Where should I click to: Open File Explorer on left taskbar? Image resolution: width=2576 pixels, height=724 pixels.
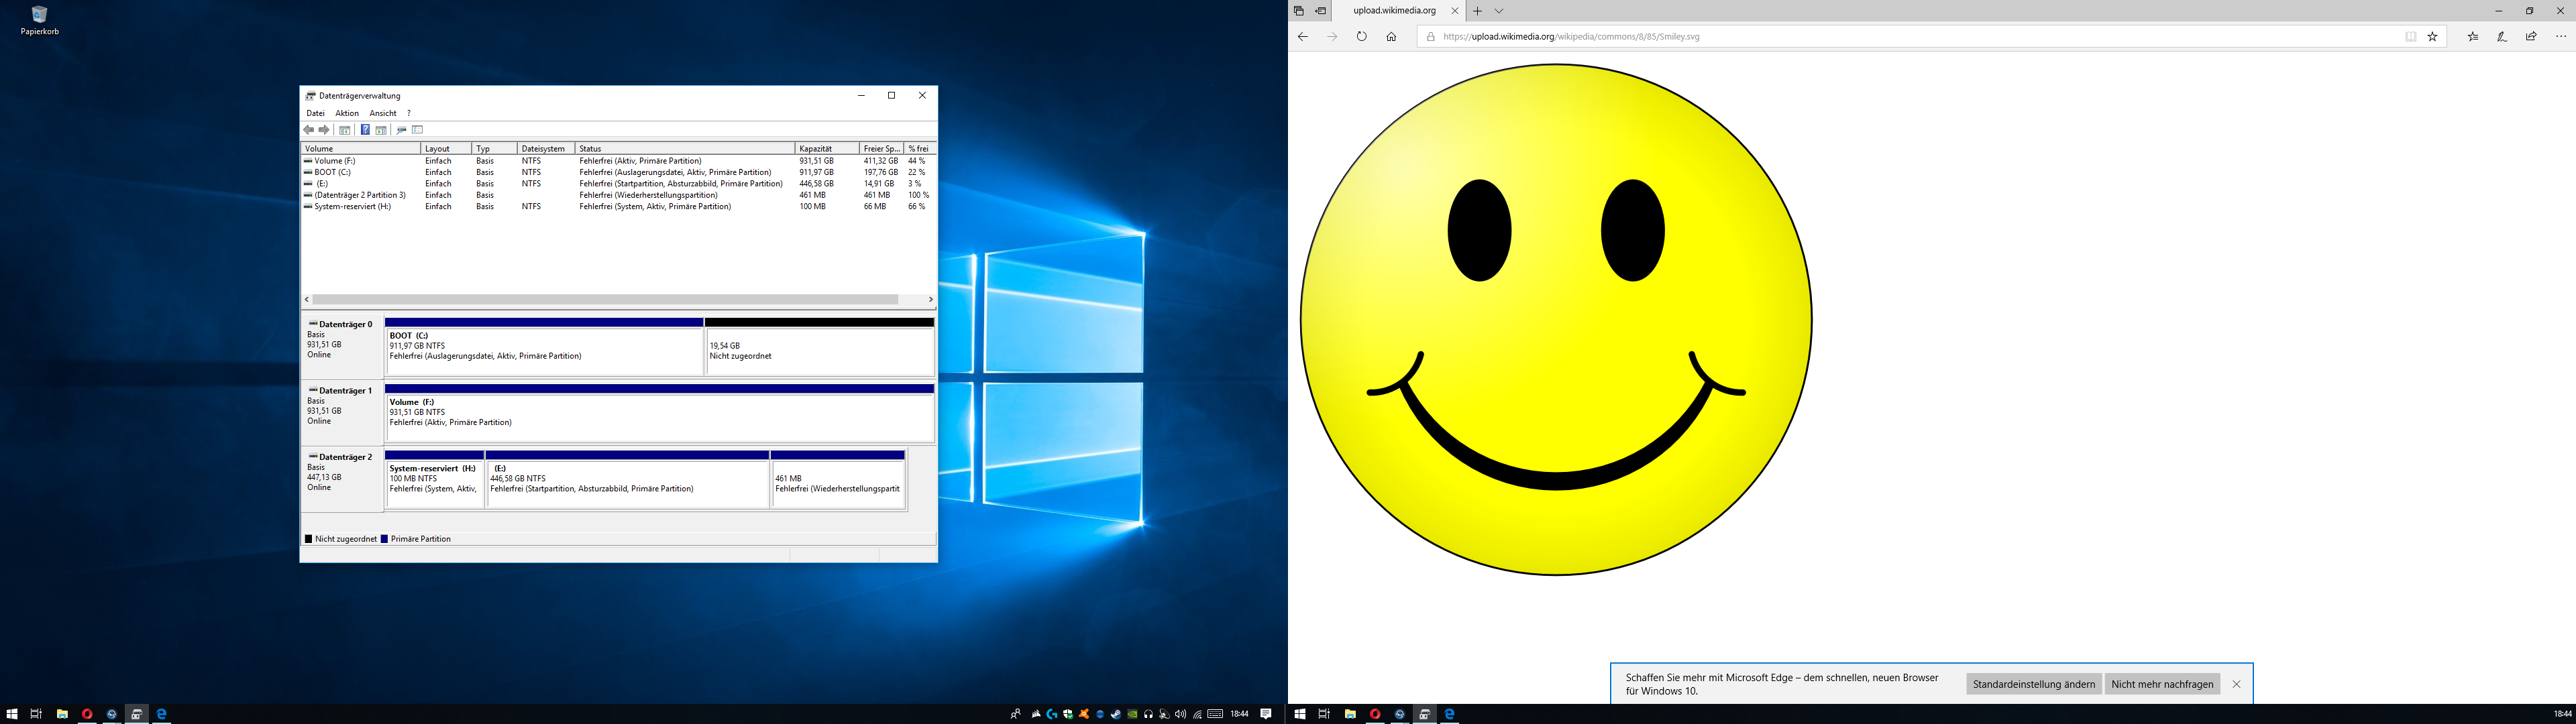62,714
